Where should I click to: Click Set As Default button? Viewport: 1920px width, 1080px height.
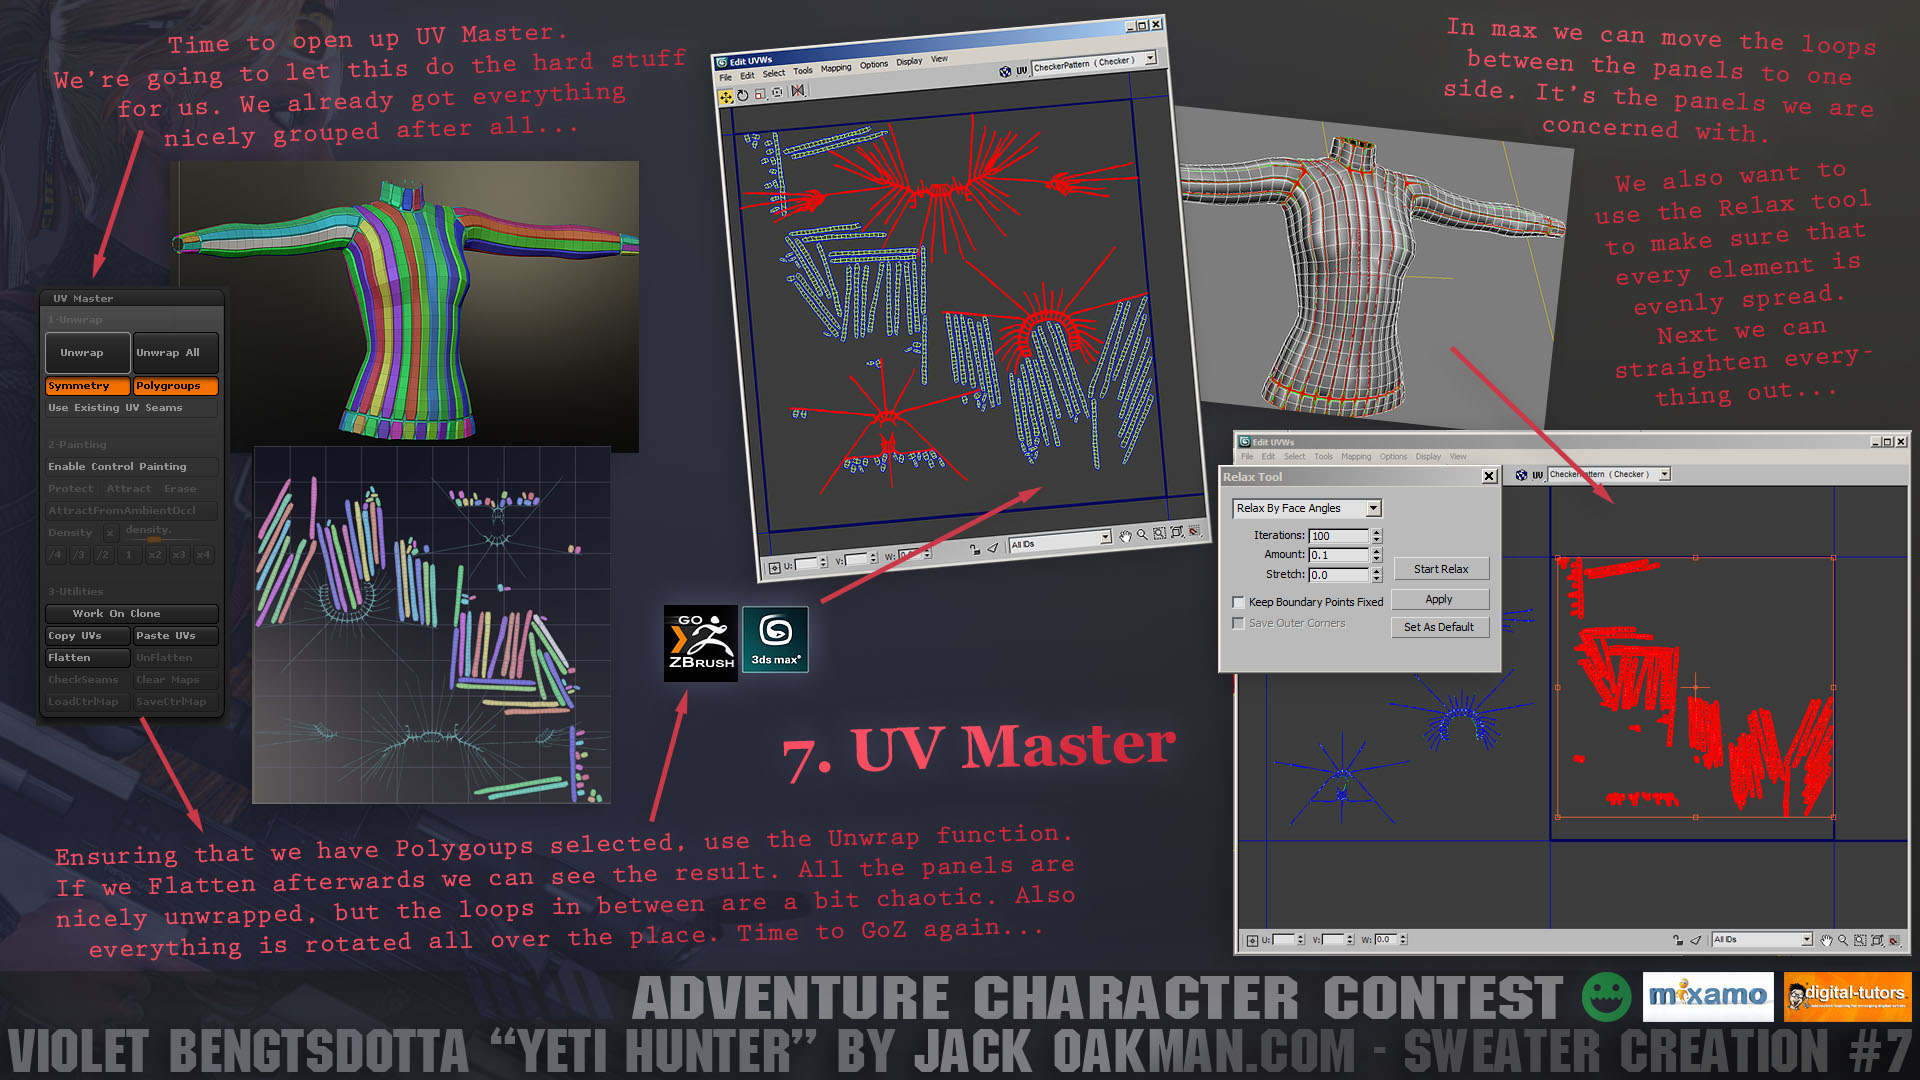point(1440,627)
